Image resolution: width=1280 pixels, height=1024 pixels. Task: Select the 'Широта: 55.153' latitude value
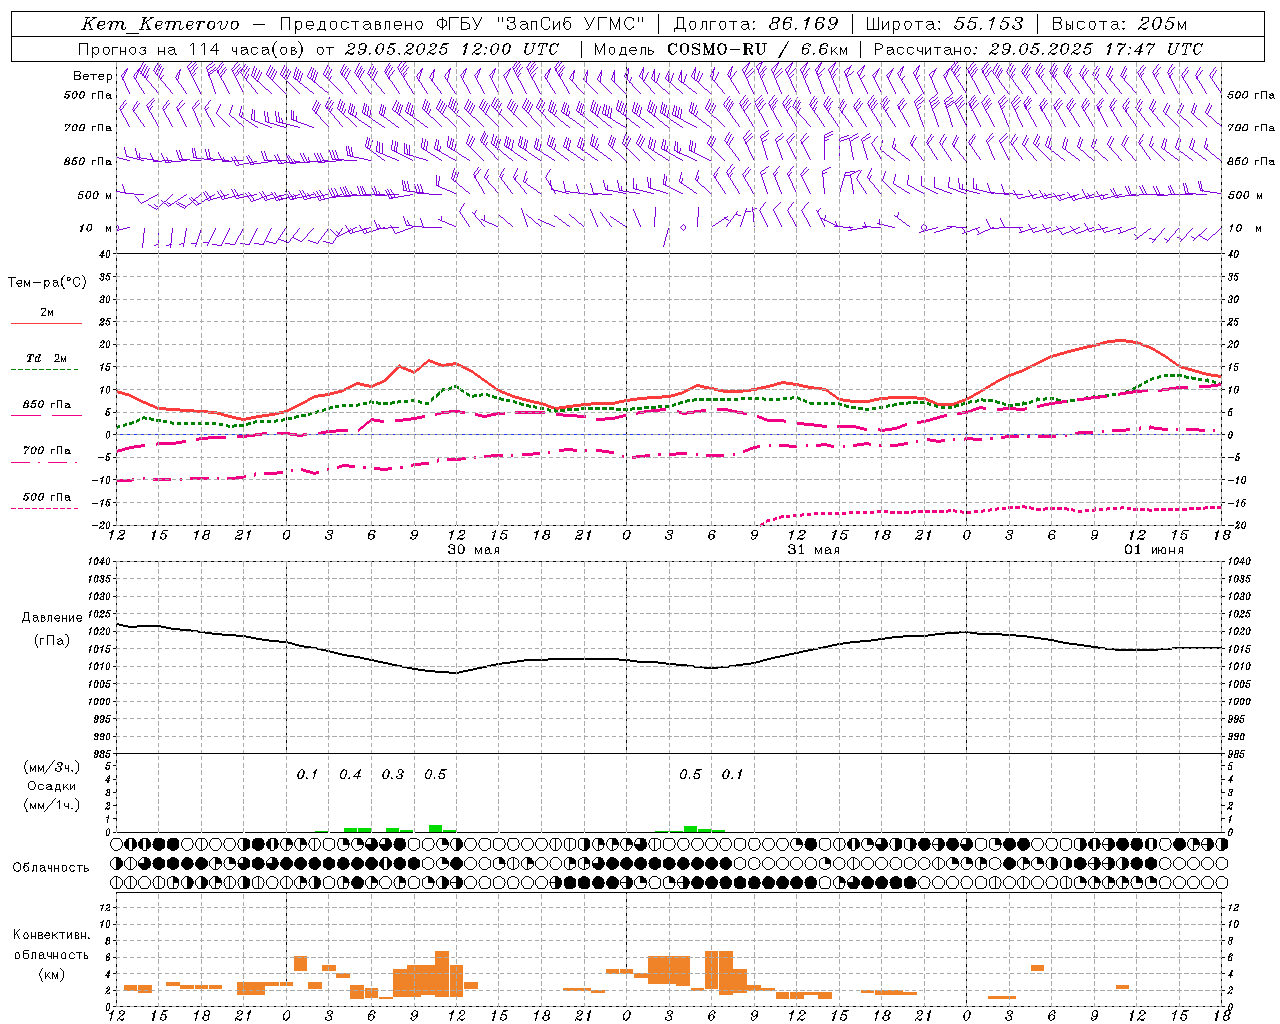(945, 24)
